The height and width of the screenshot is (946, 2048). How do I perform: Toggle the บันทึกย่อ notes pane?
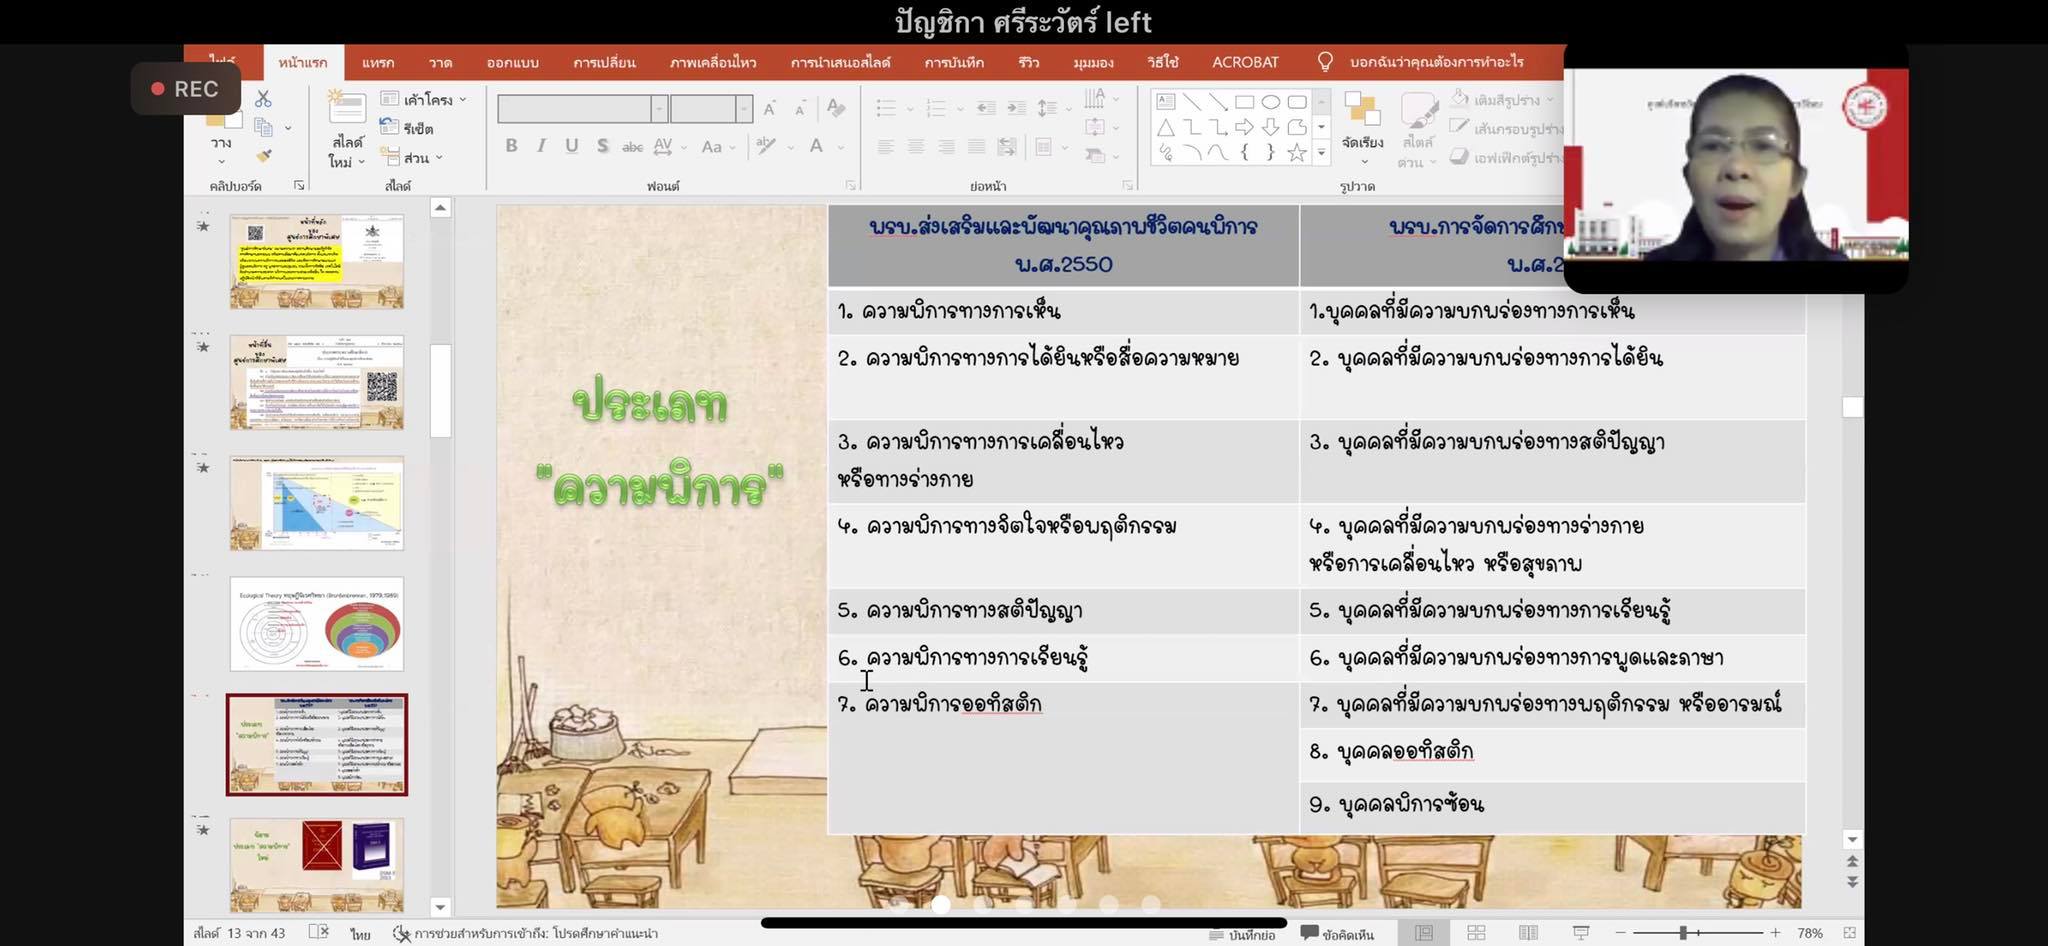coord(1242,934)
